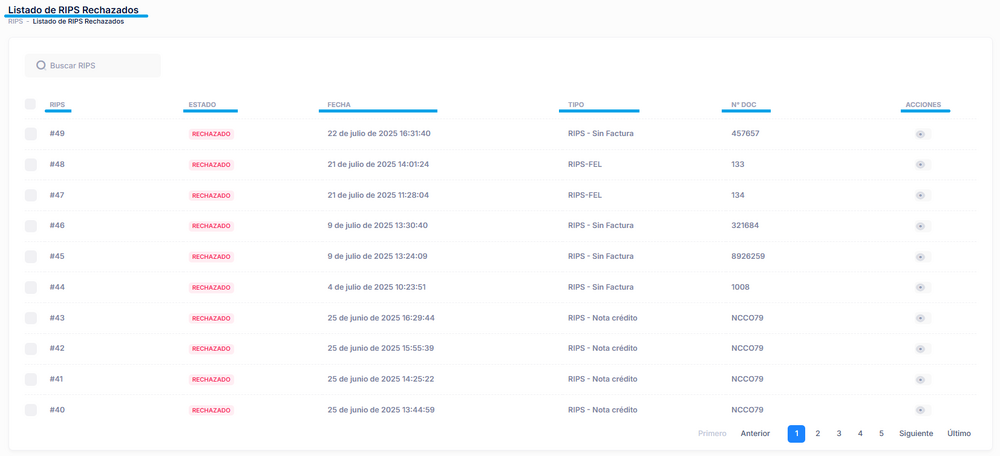This screenshot has height=456, width=1000.
Task: Sort by the TIPO column header
Action: click(576, 104)
